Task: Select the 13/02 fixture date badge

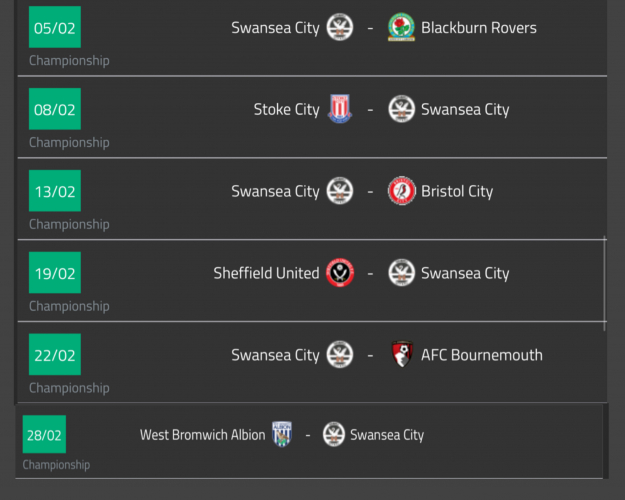Action: [x=54, y=191]
